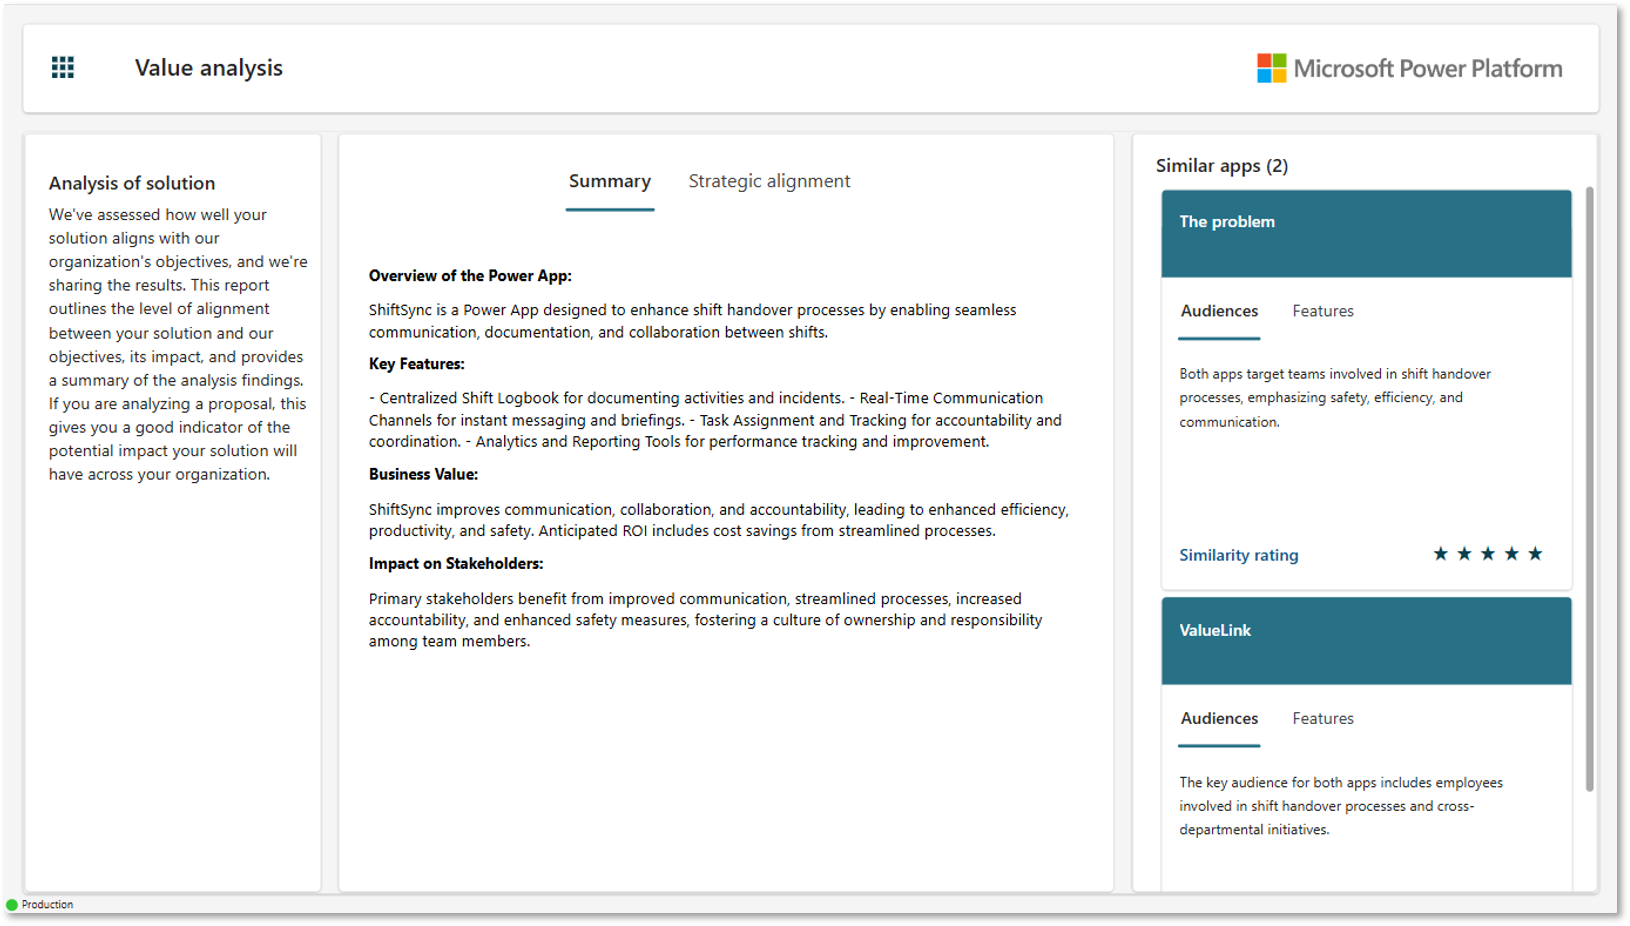Open the app launcher grid icon
This screenshot has height=926, width=1630.
tap(63, 68)
